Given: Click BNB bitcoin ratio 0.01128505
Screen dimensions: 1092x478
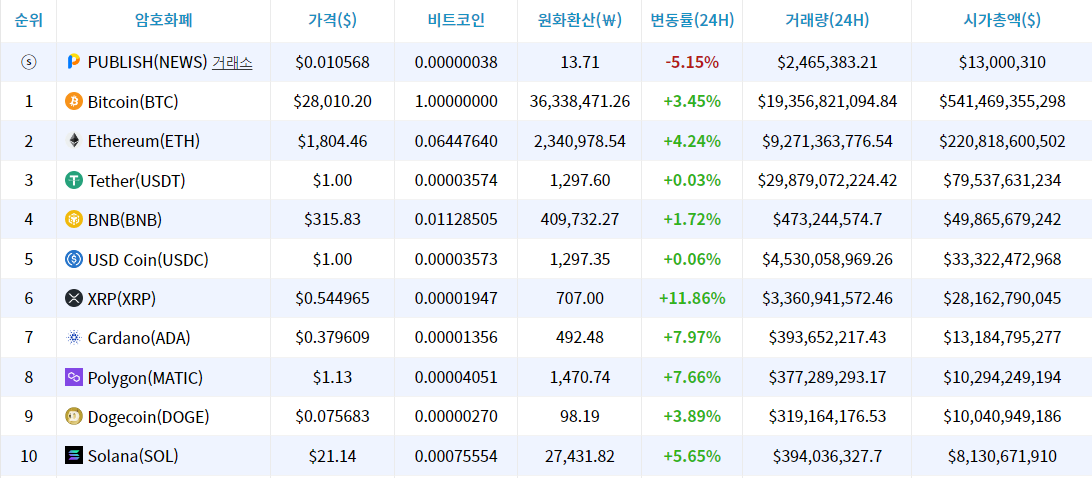Looking at the screenshot, I should point(456,219).
